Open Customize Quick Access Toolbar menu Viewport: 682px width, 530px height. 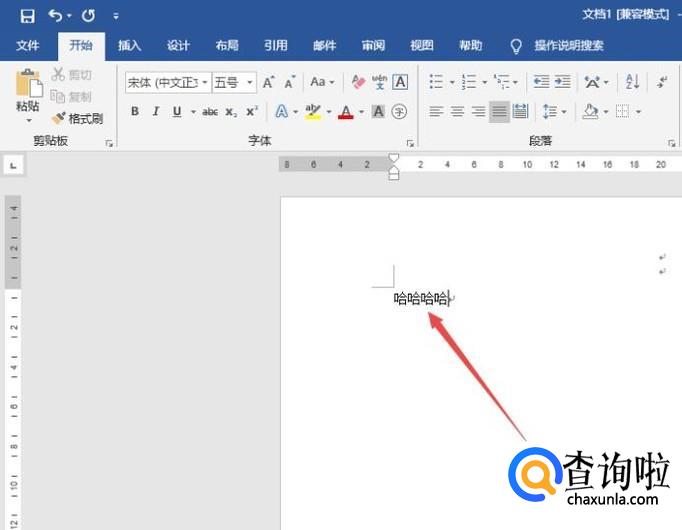[116, 16]
